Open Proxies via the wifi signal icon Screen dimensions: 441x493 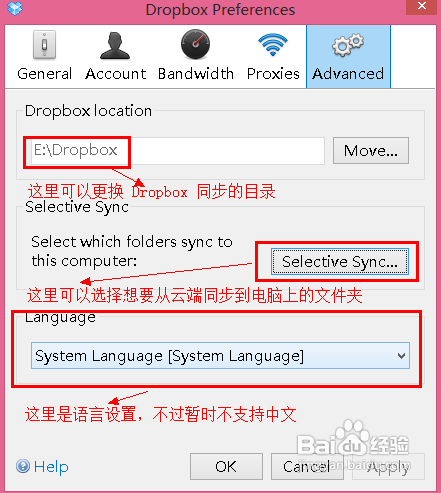[x=273, y=44]
